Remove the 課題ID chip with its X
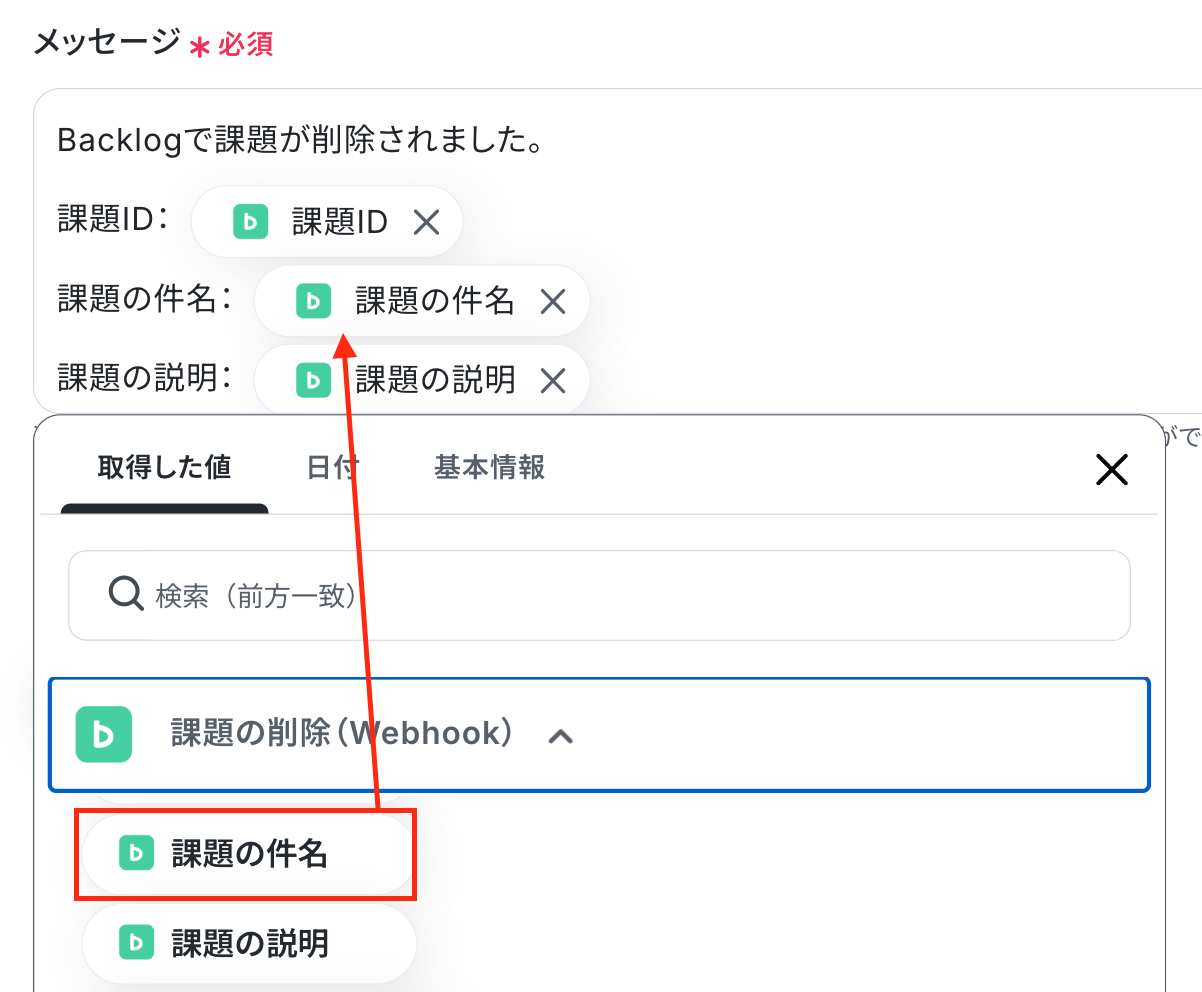 [427, 222]
